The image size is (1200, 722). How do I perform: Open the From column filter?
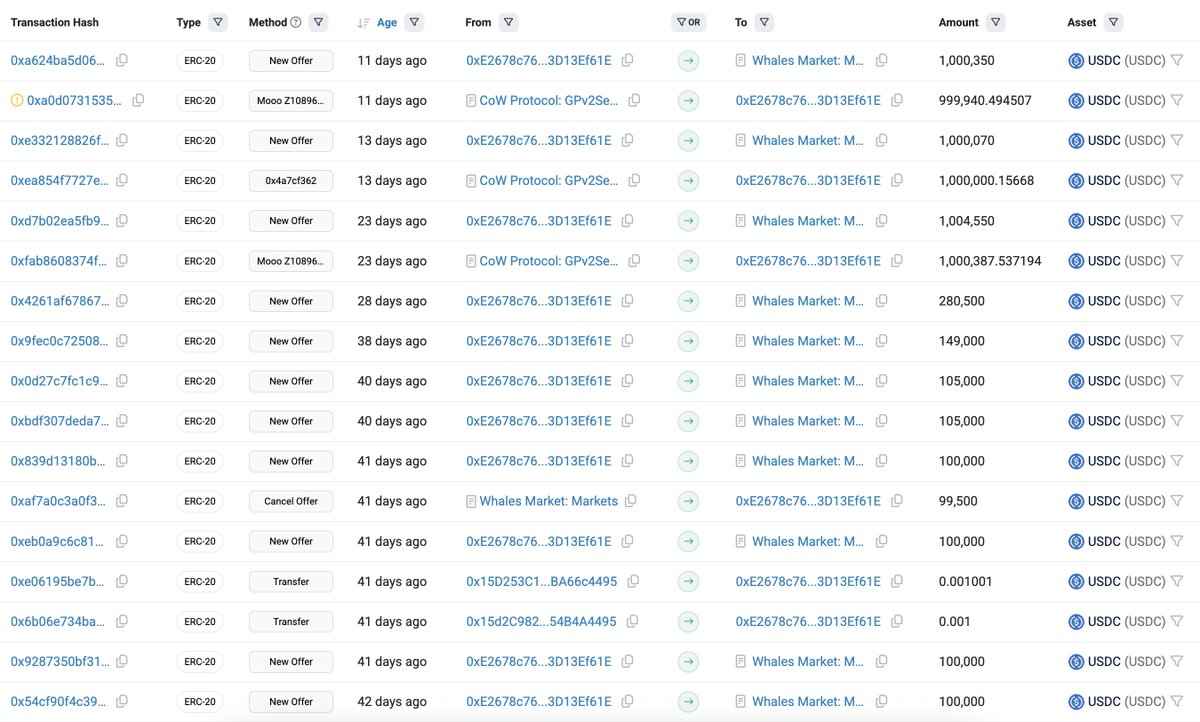(x=507, y=22)
